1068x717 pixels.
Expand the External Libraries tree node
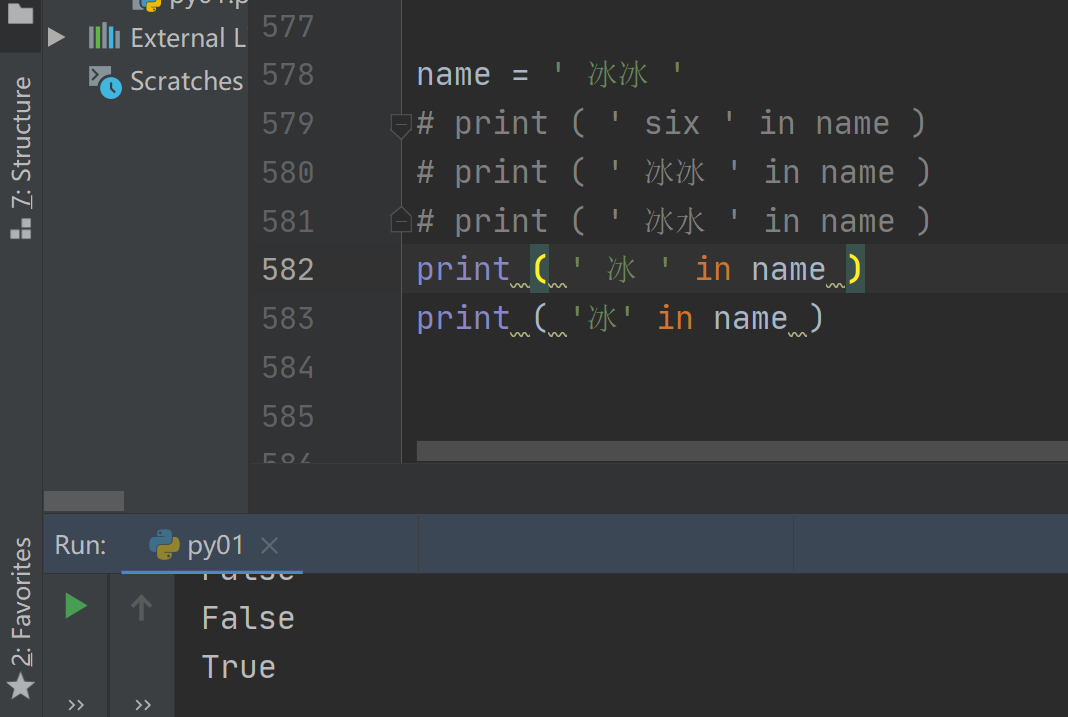[x=57, y=37]
